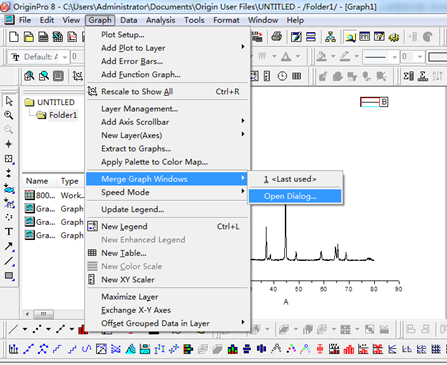Click the Name column header

click(37, 181)
